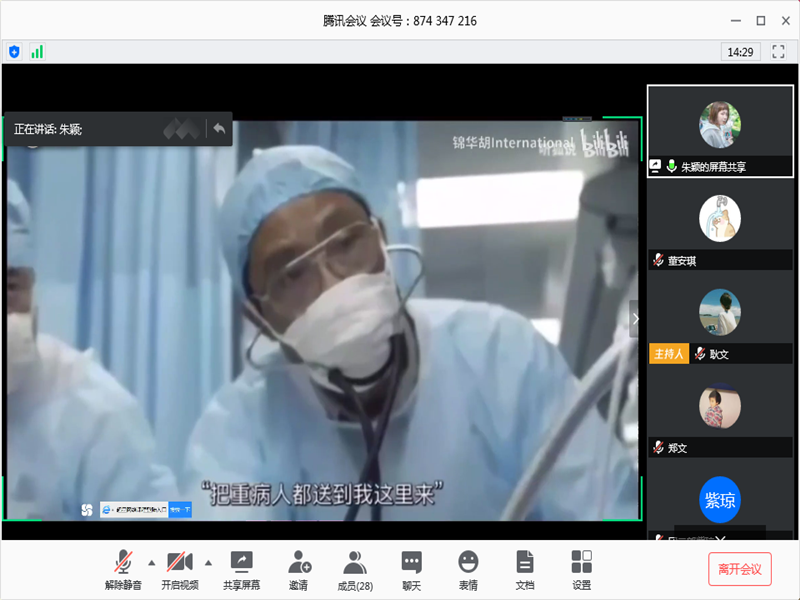Show participant list 成员(28)
Viewport: 800px width, 600px height.
pyautogui.click(x=355, y=570)
